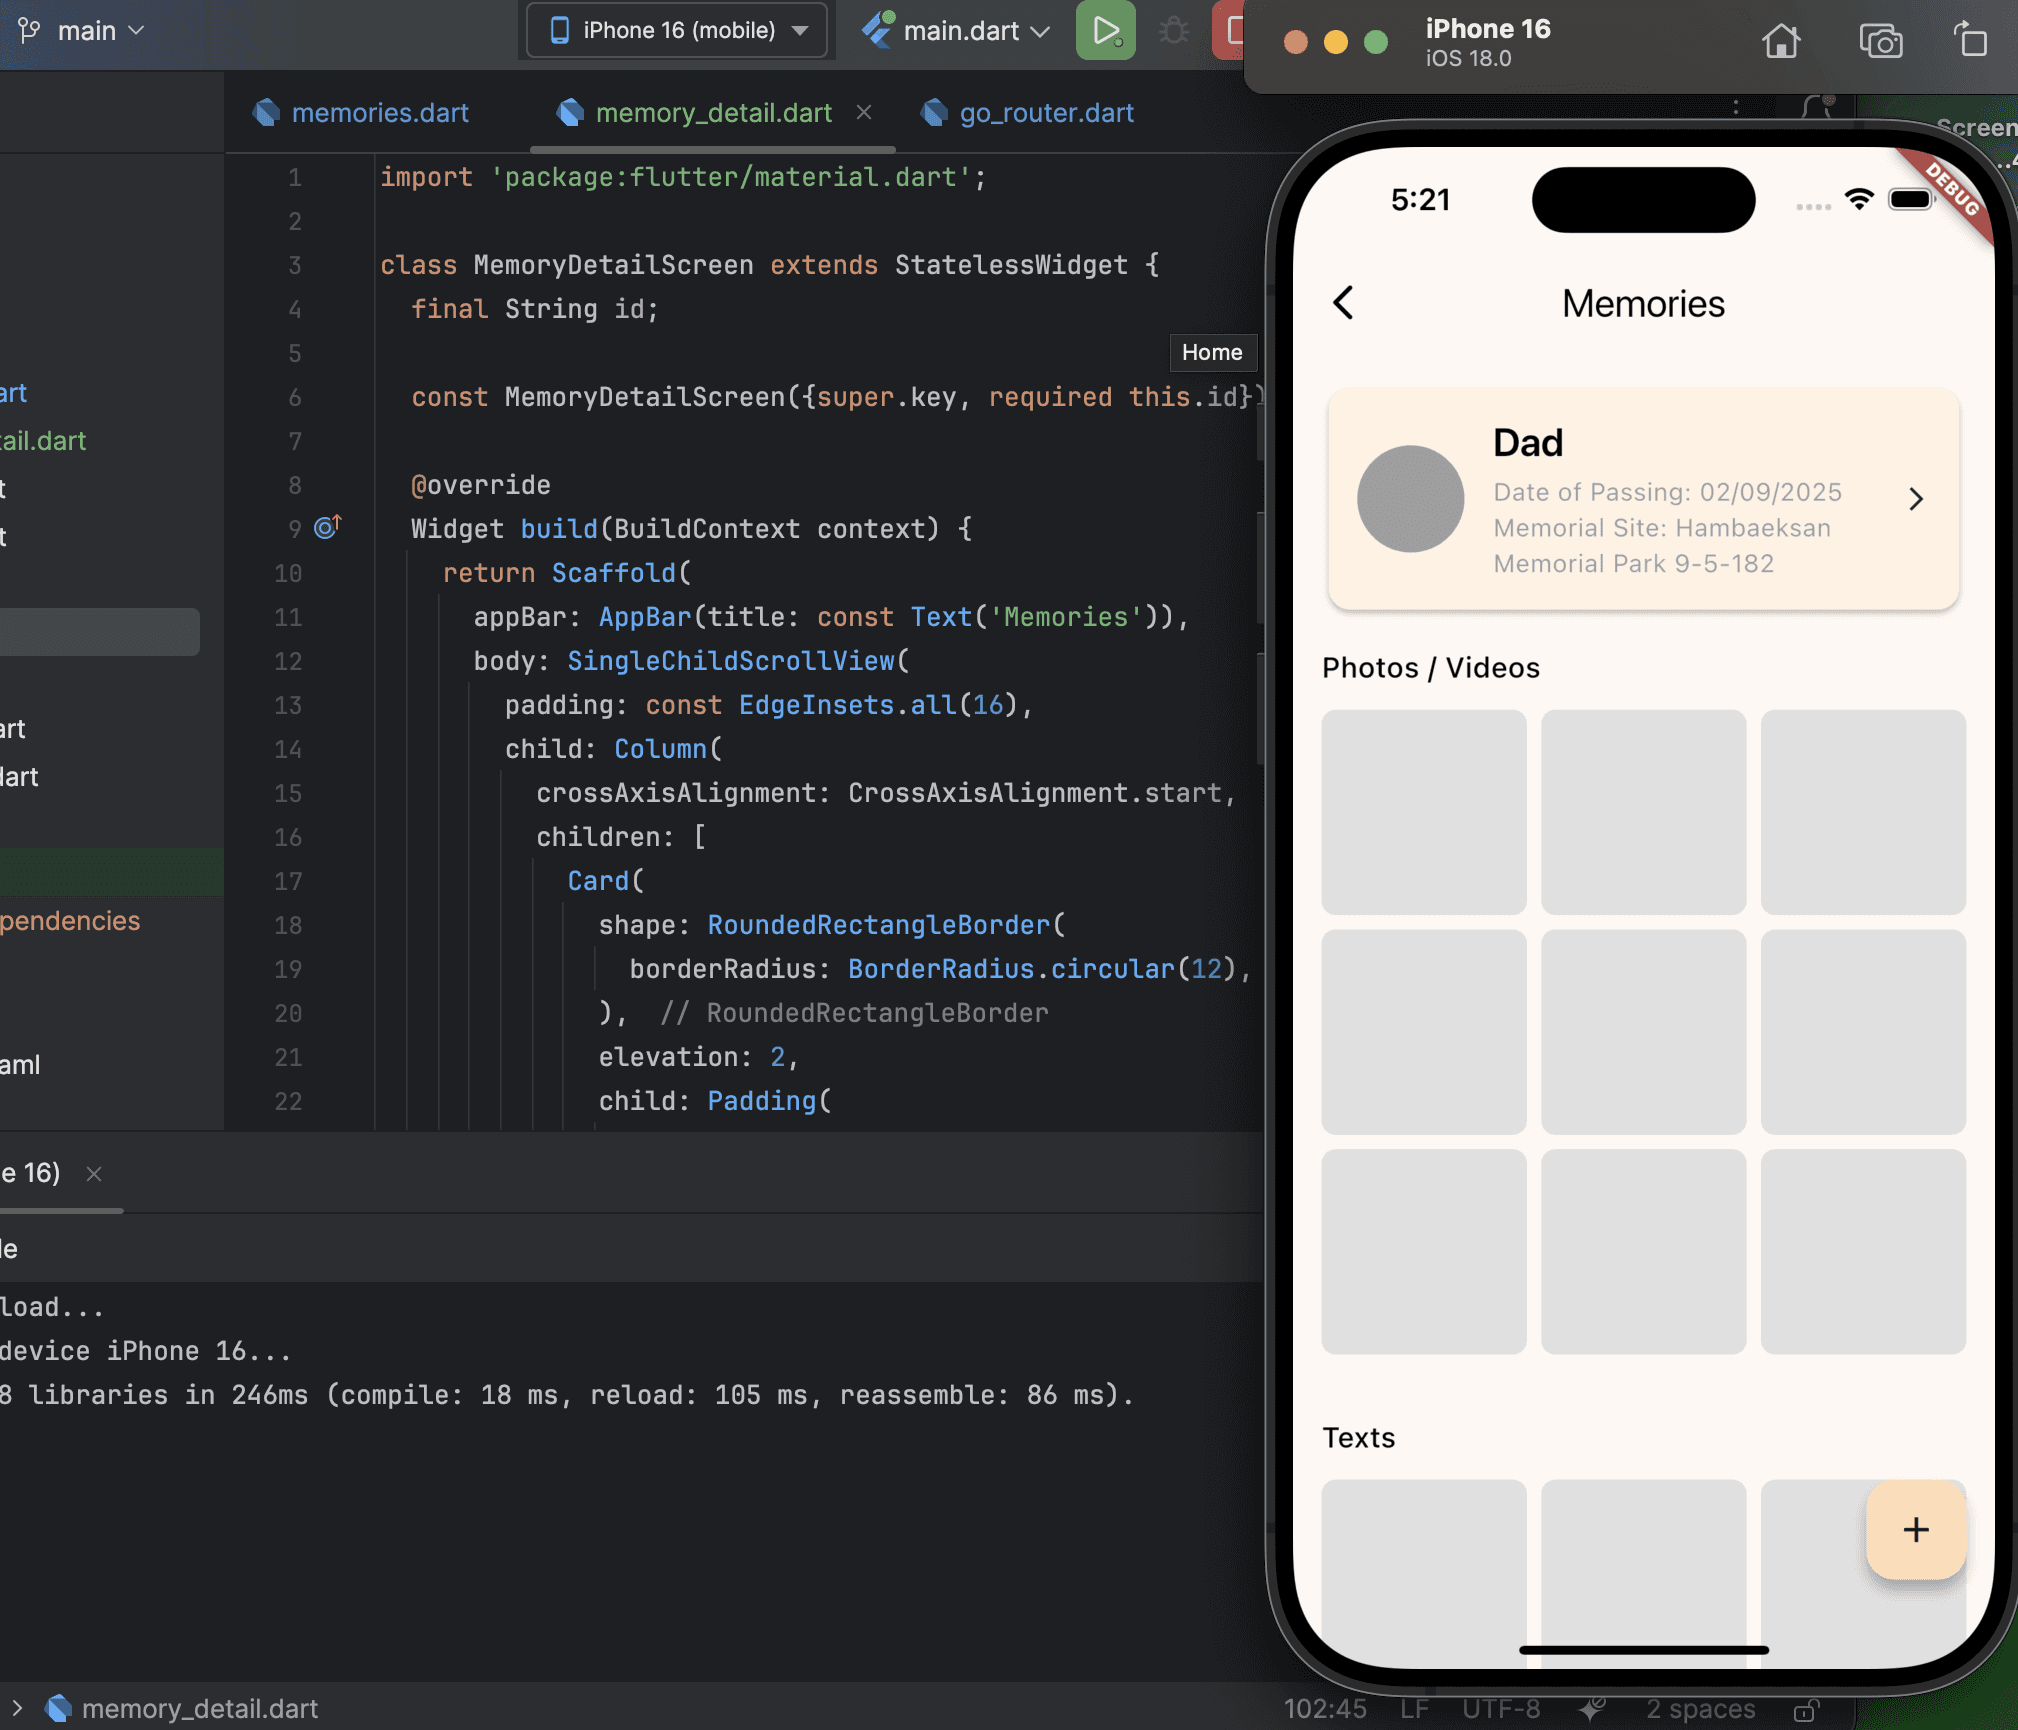Click the Simulator Home icon

click(1781, 41)
